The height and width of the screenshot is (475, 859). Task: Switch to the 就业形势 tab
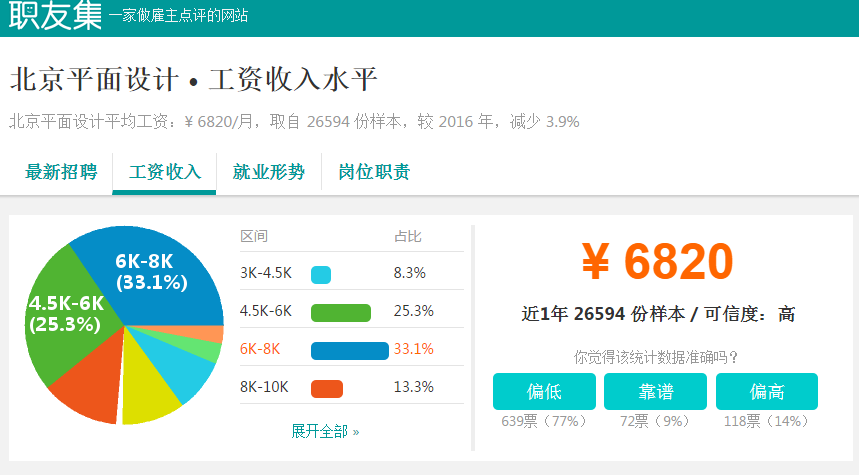(268, 172)
